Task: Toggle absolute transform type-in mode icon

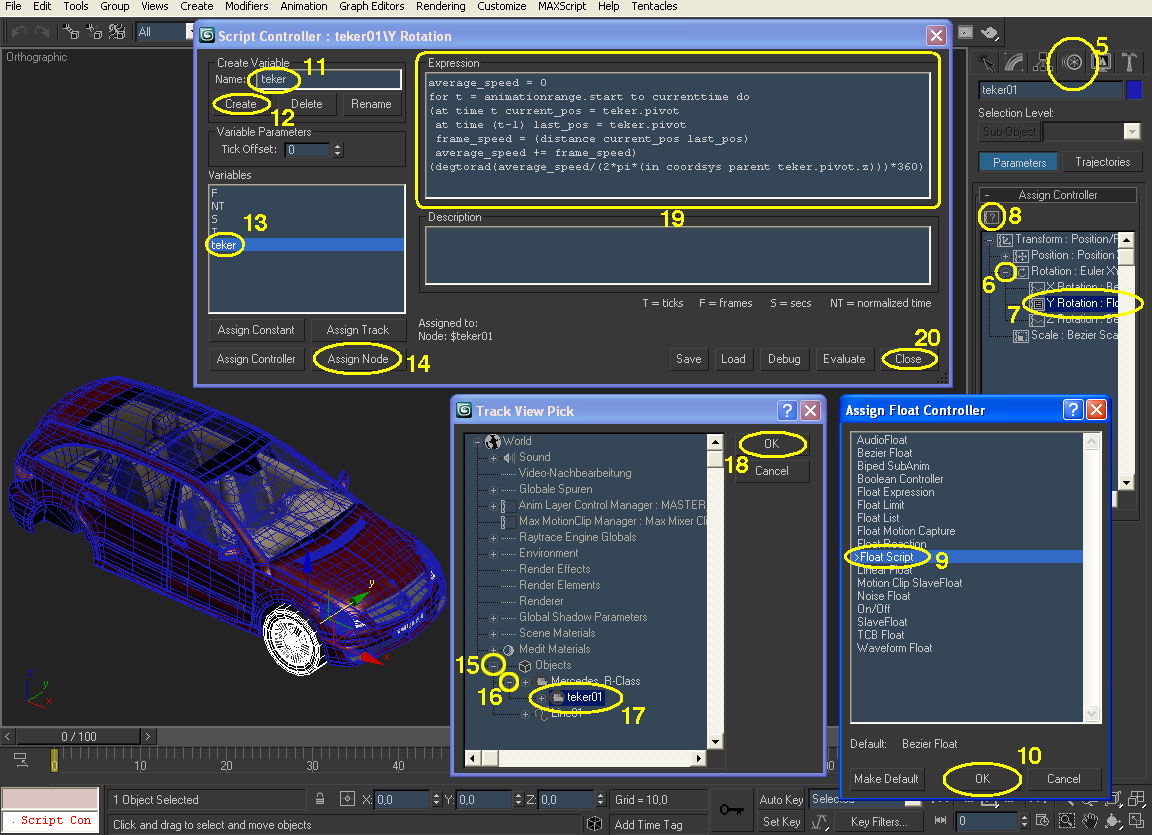Action: click(347, 799)
